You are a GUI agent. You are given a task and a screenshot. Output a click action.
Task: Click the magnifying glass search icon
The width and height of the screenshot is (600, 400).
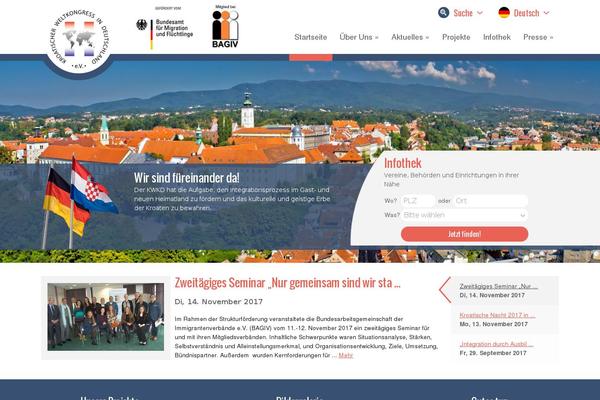[443, 13]
